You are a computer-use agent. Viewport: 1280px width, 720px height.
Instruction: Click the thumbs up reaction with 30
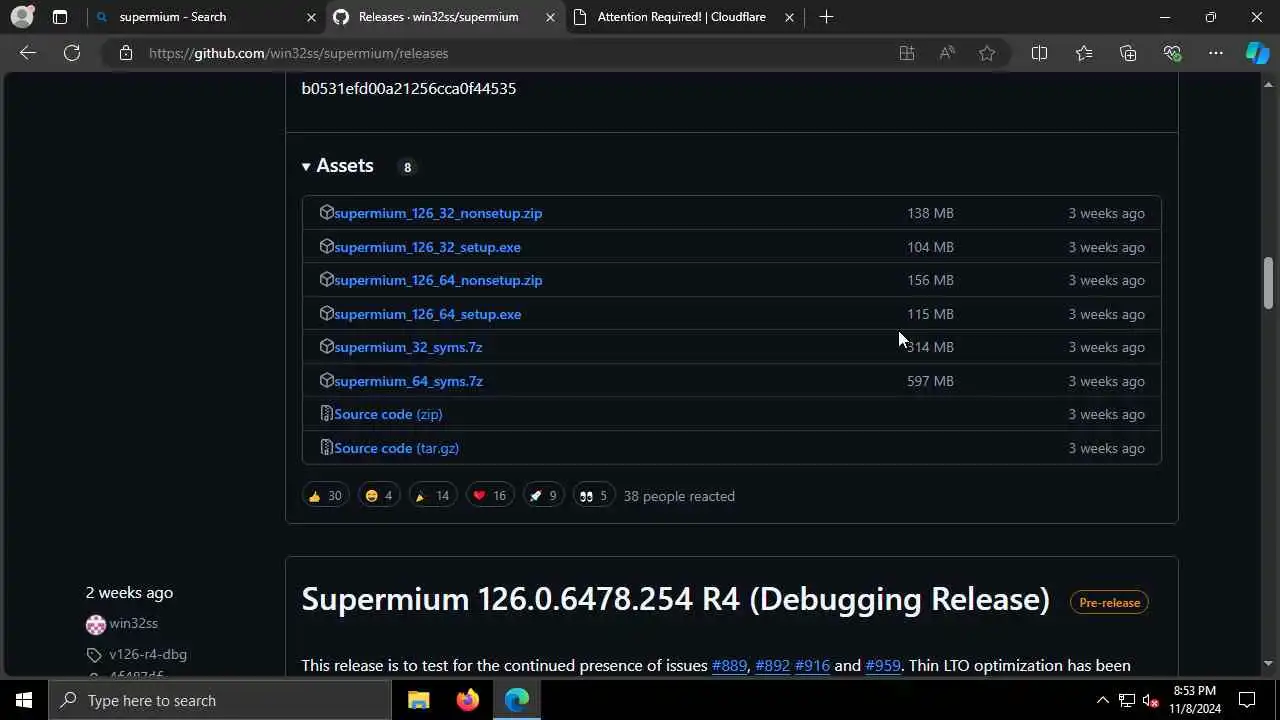[x=325, y=496]
